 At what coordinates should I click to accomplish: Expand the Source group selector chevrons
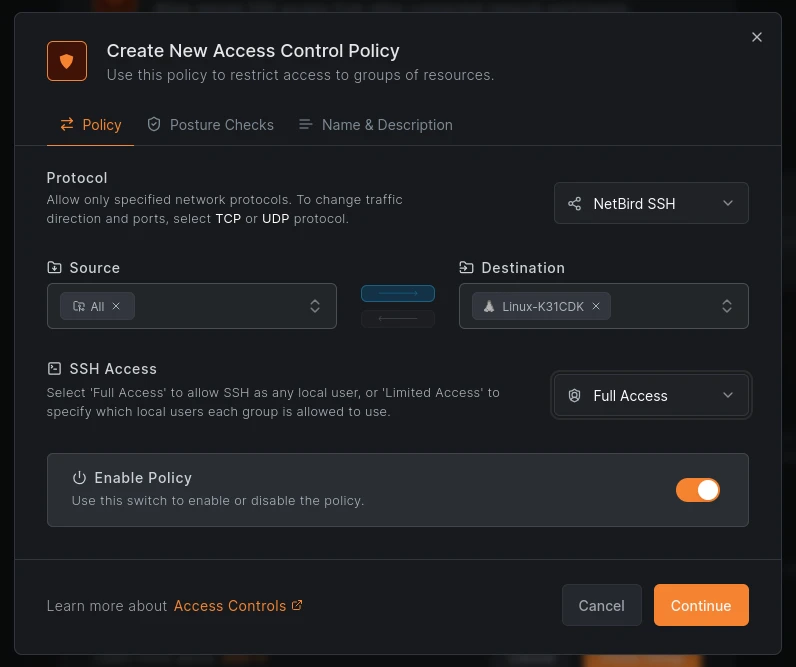pos(315,306)
